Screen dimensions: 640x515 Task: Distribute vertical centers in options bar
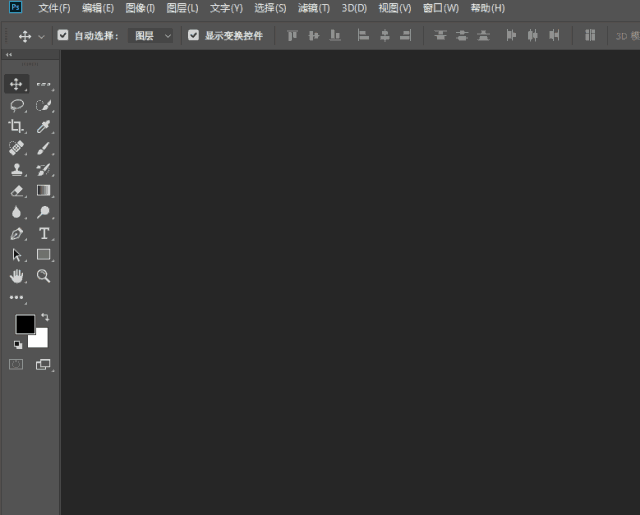(x=462, y=36)
